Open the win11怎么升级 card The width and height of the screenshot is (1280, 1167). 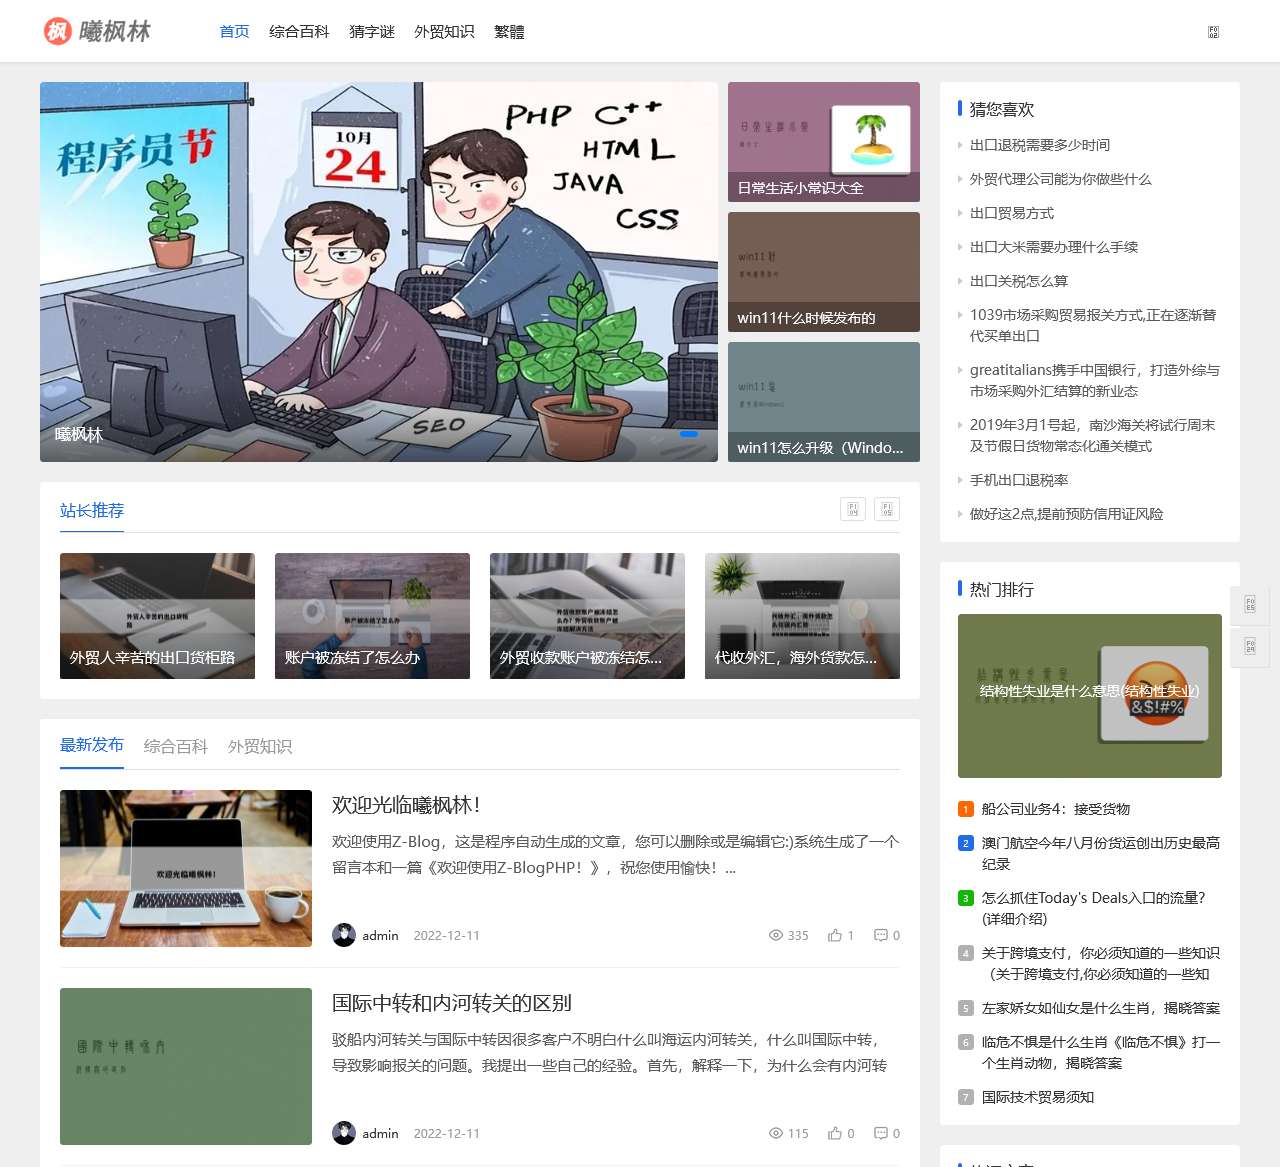point(824,402)
